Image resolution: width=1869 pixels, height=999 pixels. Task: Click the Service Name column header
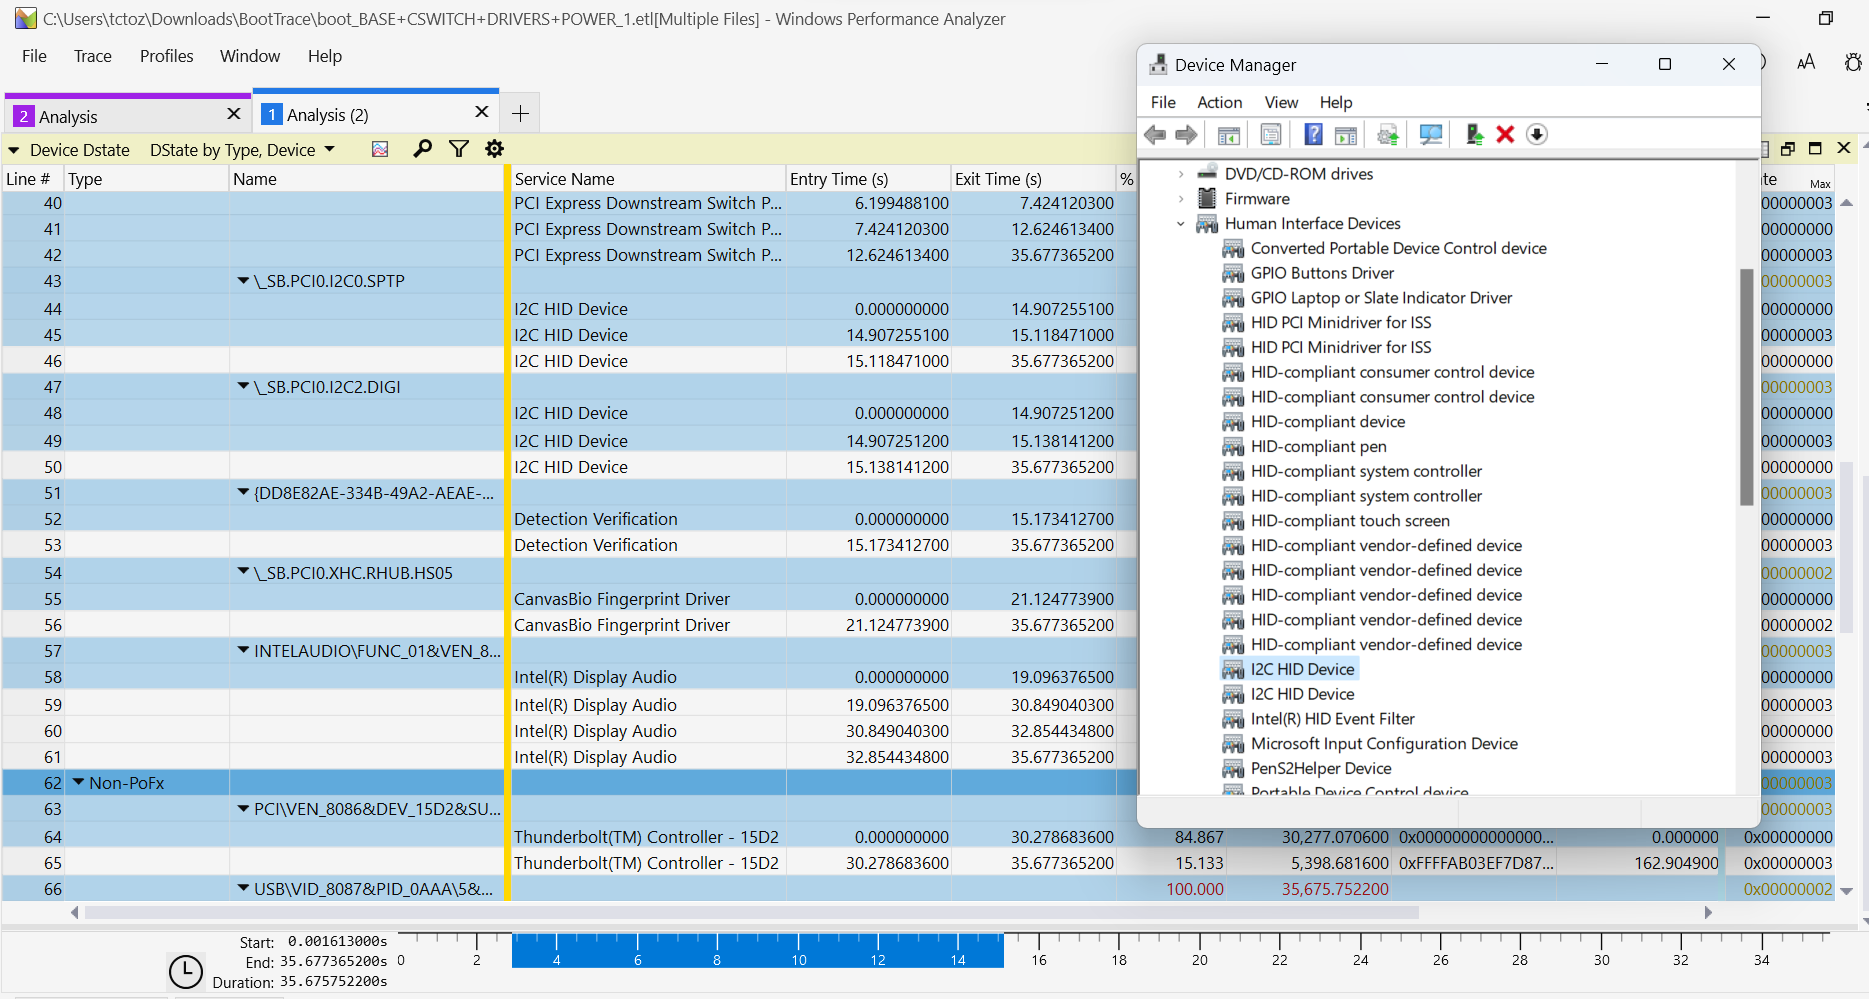[x=647, y=179]
